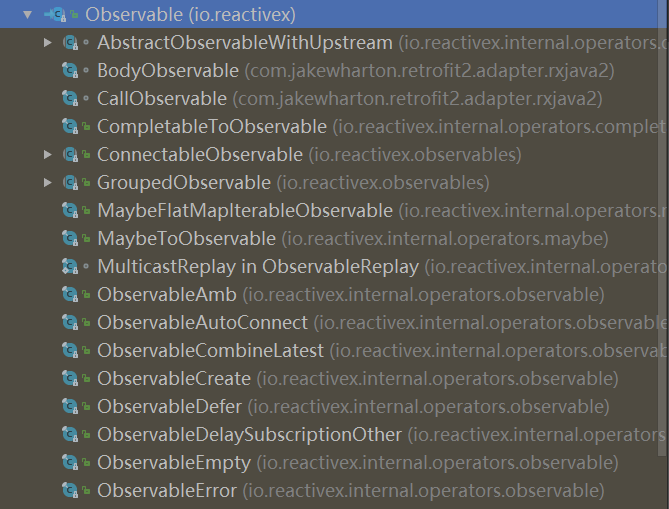The height and width of the screenshot is (509, 669).
Task: Select the ObservableAmb class
Action: [167, 294]
